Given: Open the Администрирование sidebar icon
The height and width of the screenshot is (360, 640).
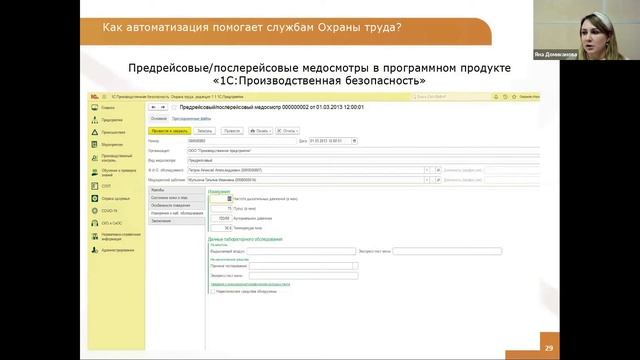Looking at the screenshot, I should coord(95,250).
